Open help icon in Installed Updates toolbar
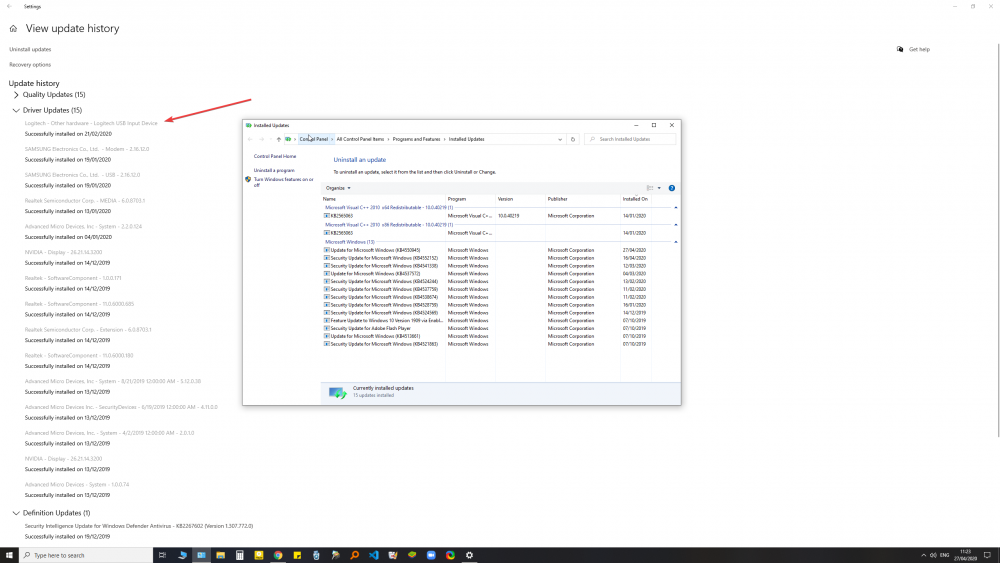Viewport: 1000px width, 563px height. (672, 188)
